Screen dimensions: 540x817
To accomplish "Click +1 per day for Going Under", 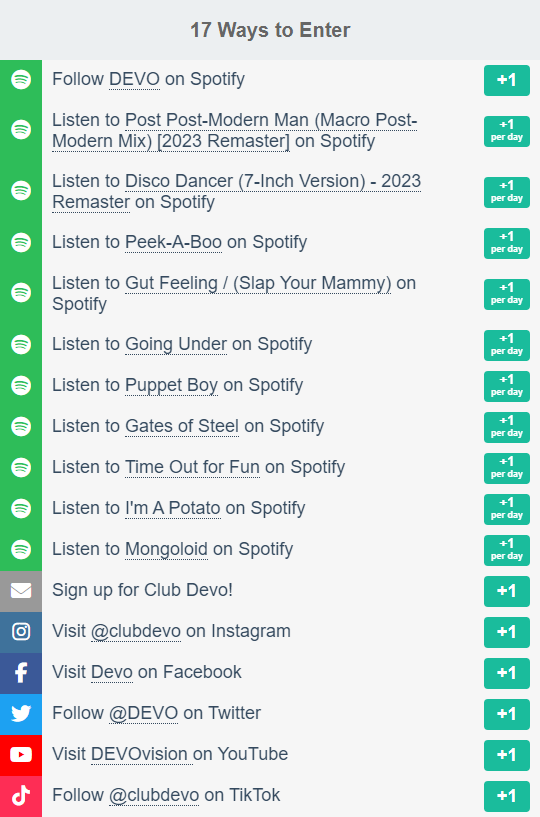I will [507, 345].
